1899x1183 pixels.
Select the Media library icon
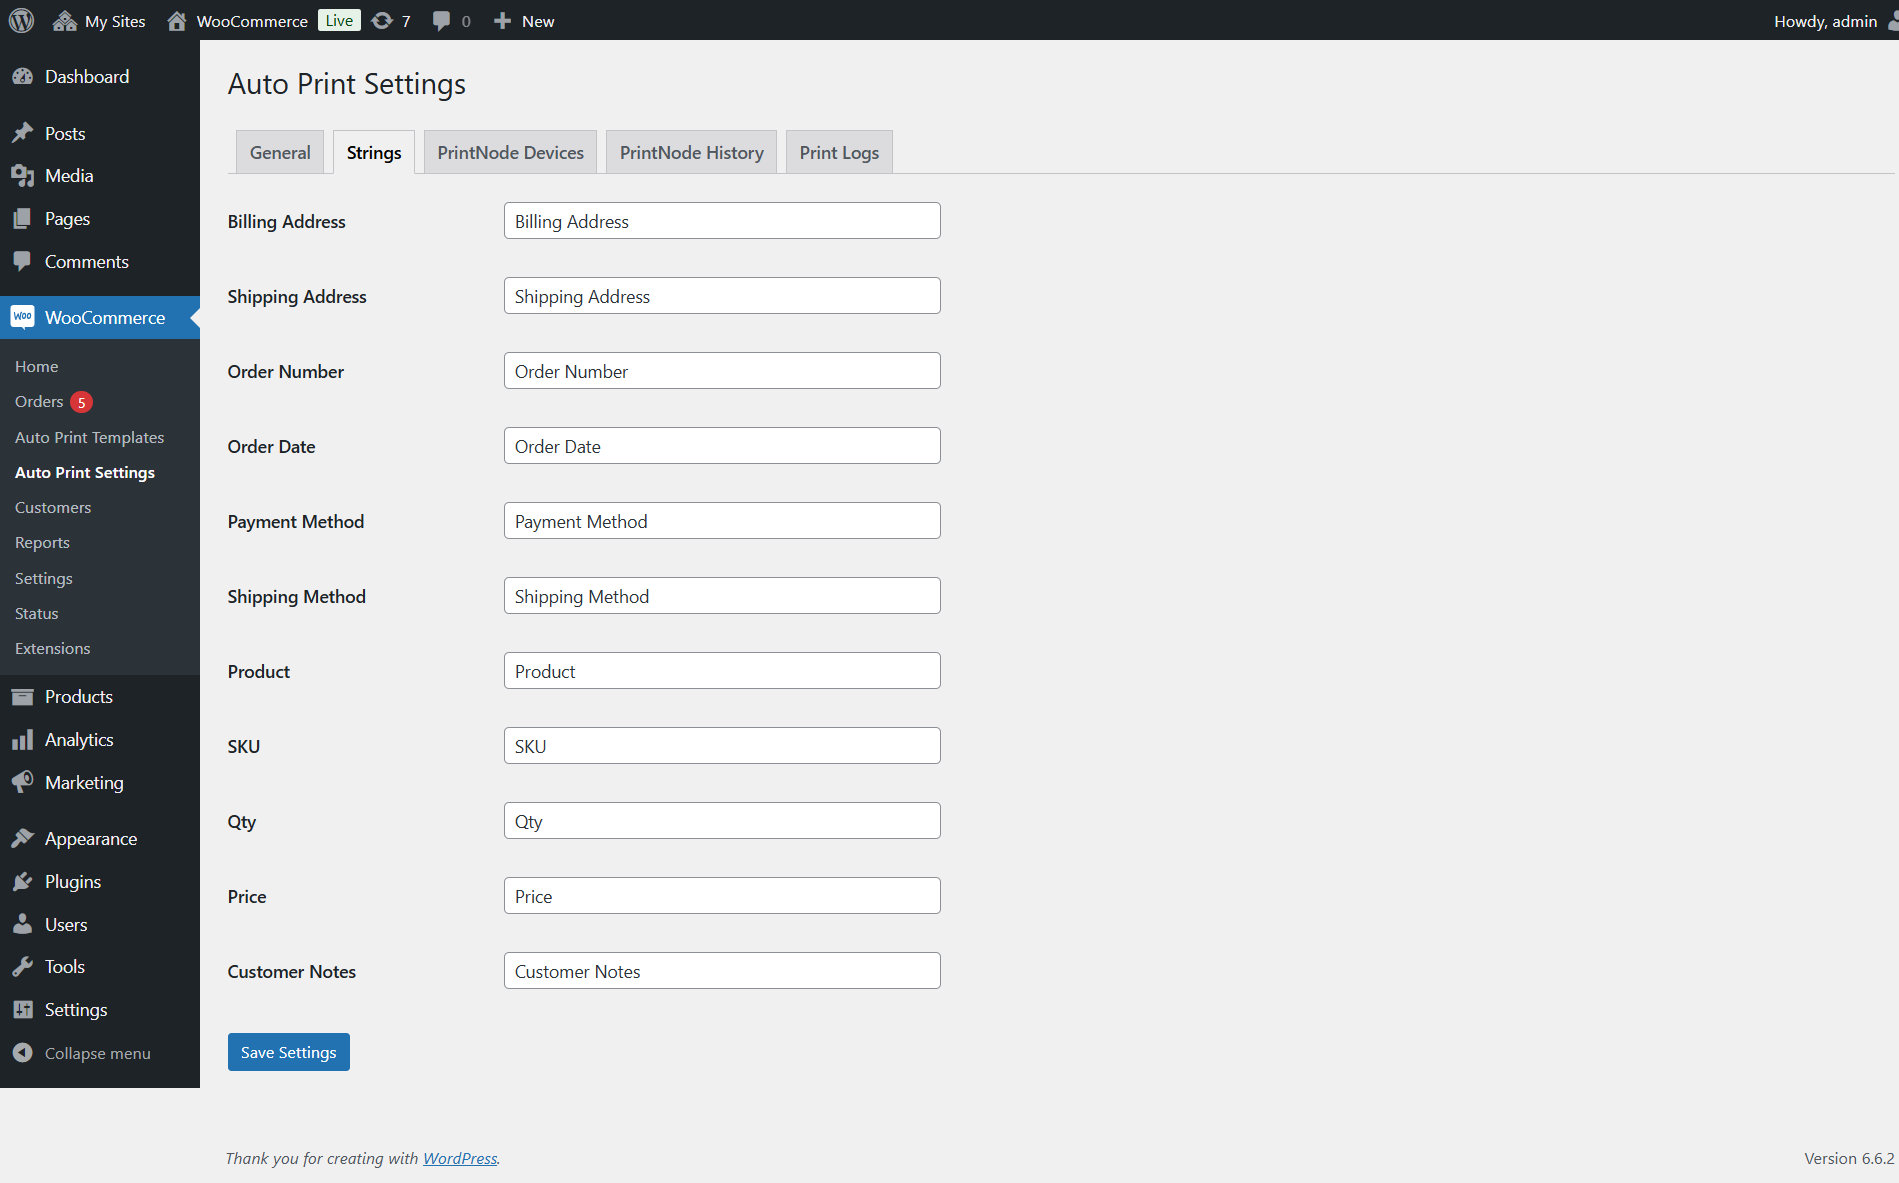click(24, 175)
